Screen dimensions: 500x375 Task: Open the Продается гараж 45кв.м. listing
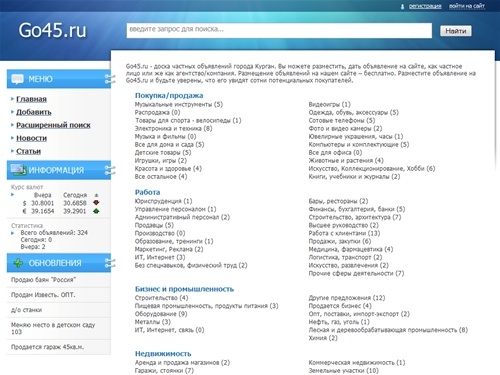pos(47,347)
